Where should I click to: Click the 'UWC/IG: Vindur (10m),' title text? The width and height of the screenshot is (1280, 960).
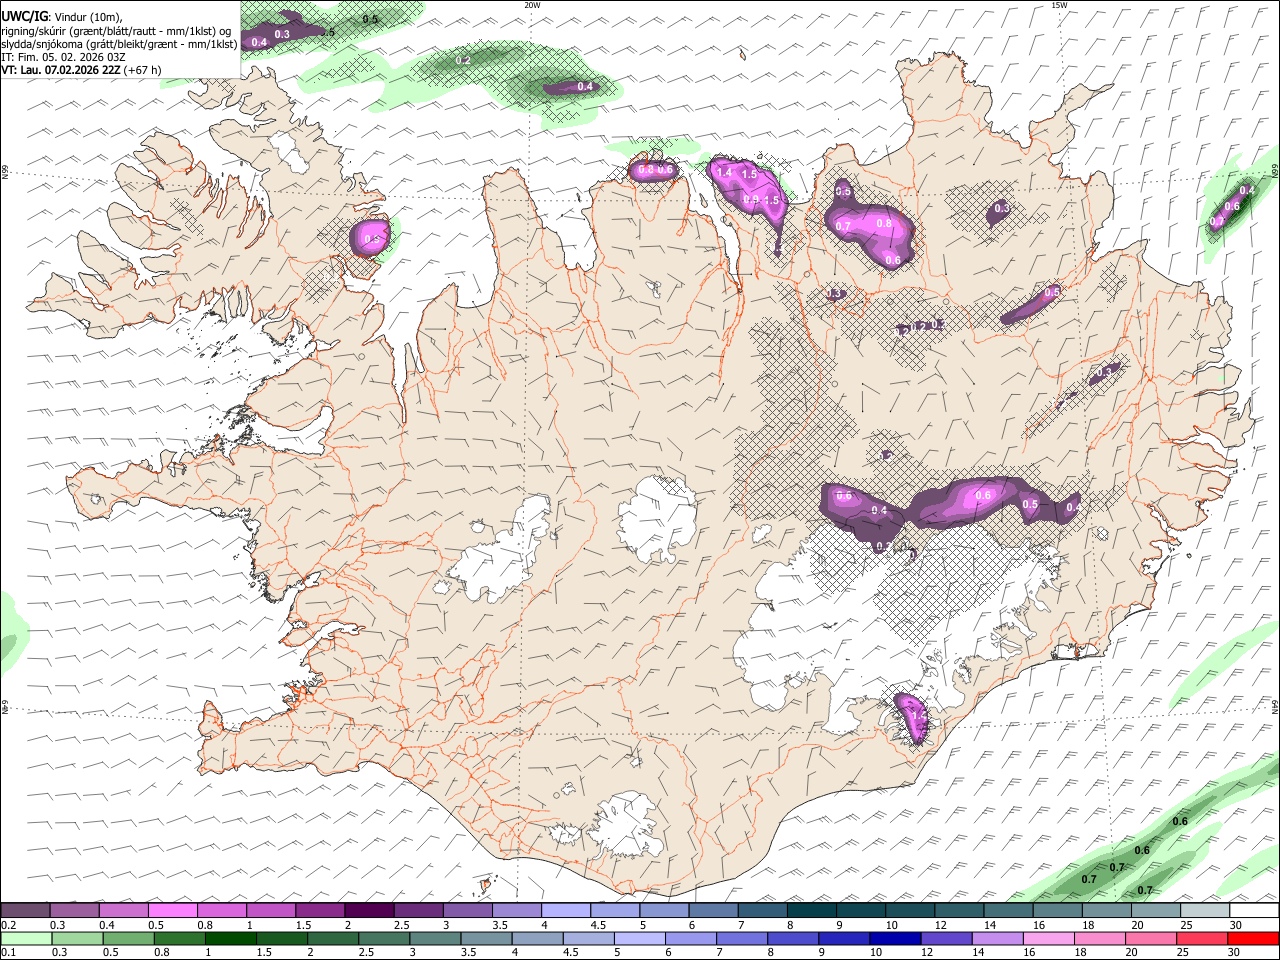pyautogui.click(x=62, y=17)
